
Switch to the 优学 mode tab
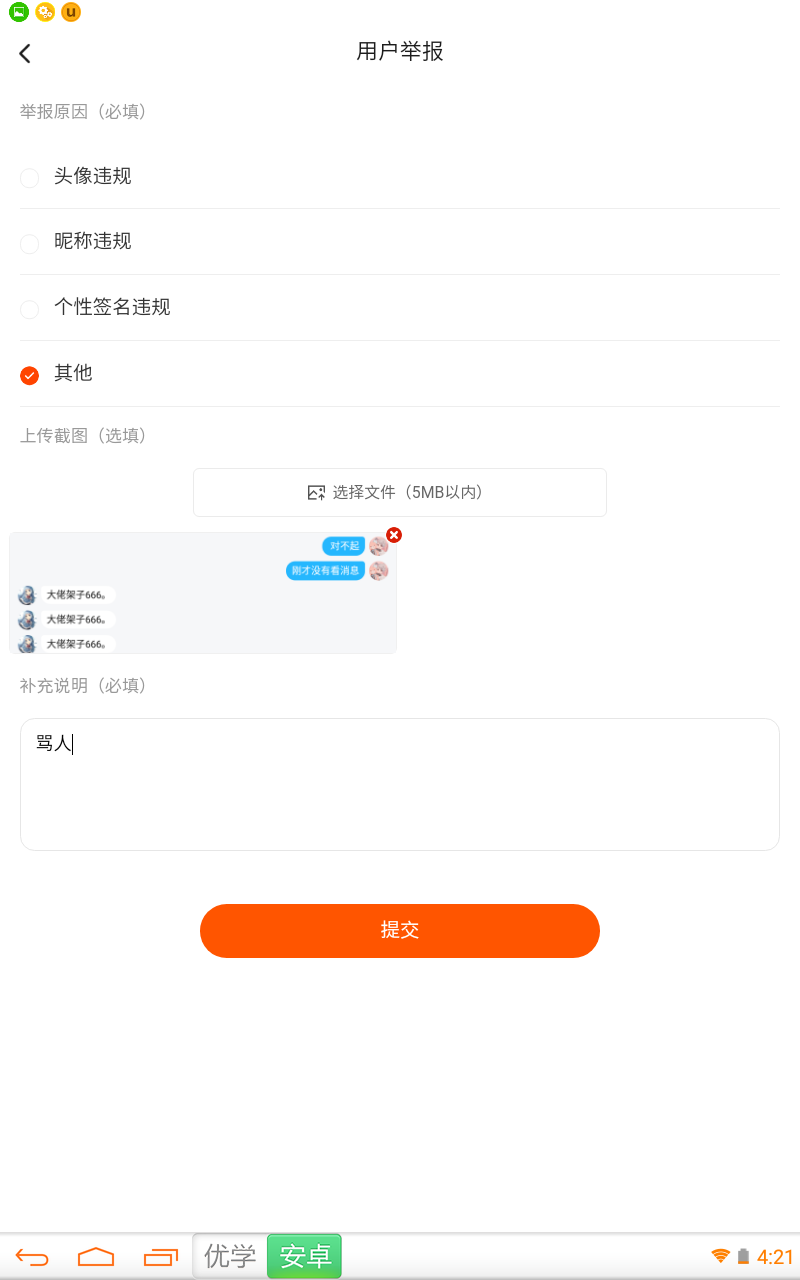230,1256
